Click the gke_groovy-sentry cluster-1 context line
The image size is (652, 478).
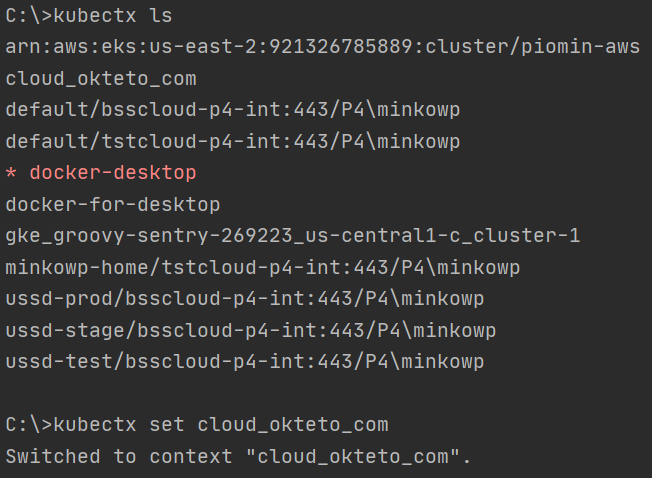(292, 236)
